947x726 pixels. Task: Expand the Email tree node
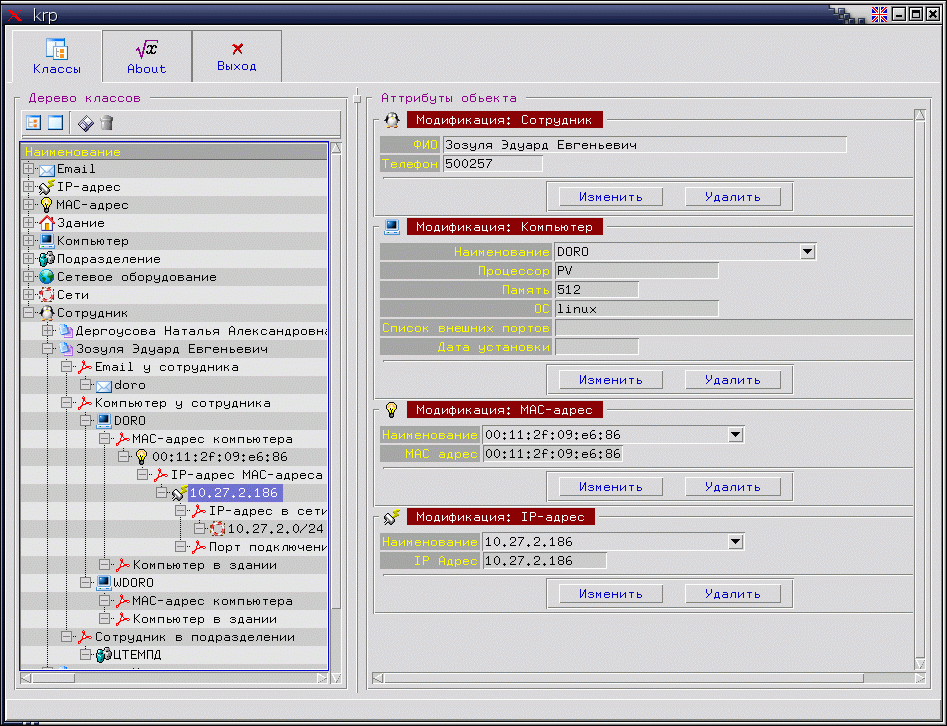tap(28, 169)
